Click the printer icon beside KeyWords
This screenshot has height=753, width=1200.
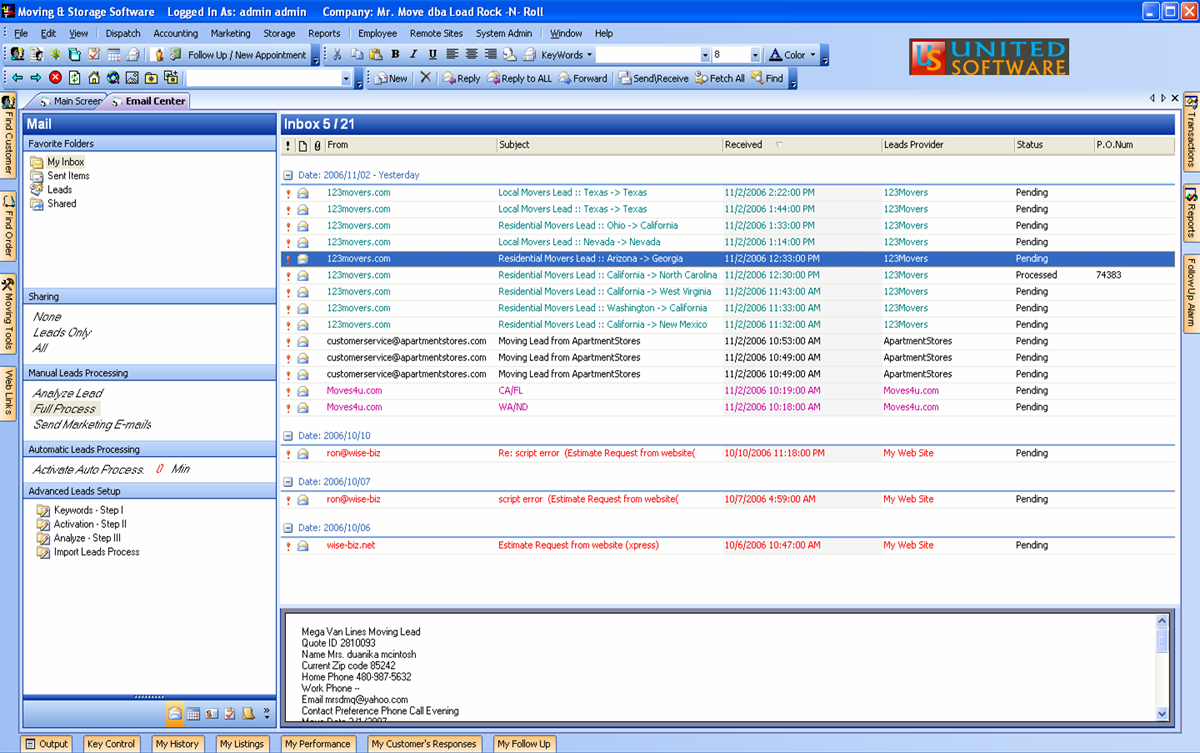[x=529, y=55]
